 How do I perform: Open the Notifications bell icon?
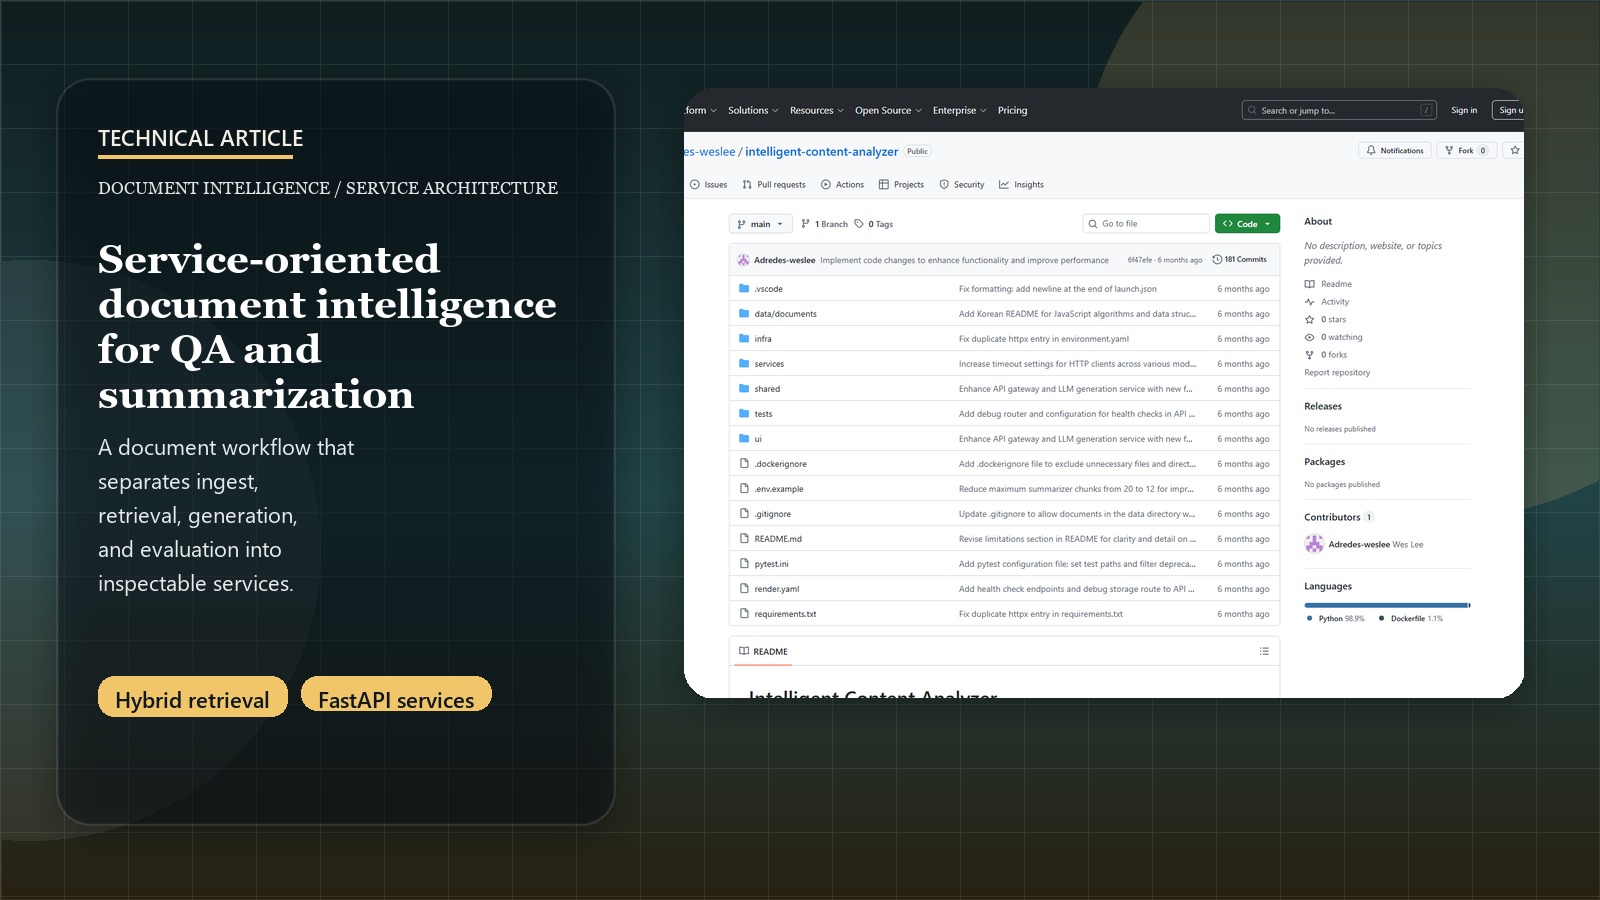[1371, 150]
